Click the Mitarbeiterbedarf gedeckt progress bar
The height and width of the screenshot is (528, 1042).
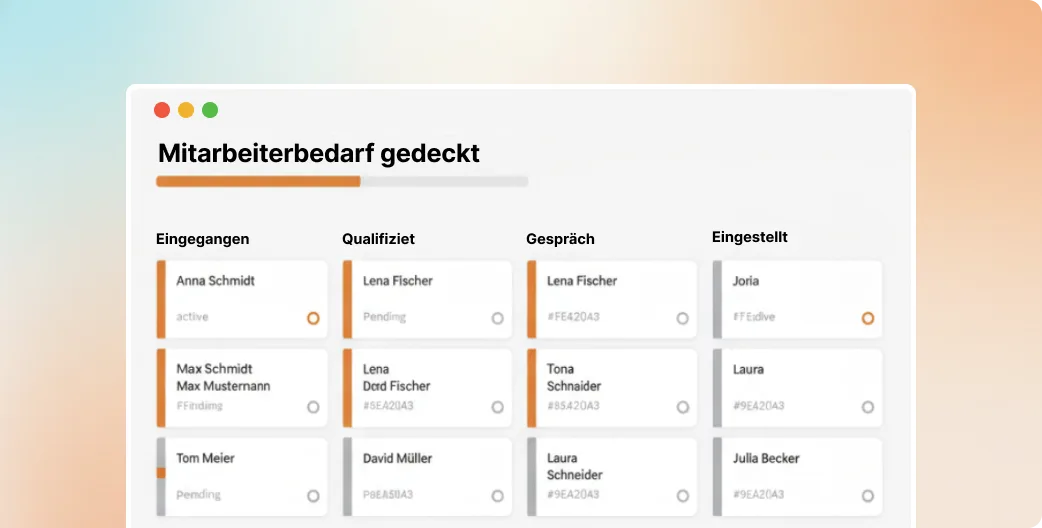(x=342, y=181)
